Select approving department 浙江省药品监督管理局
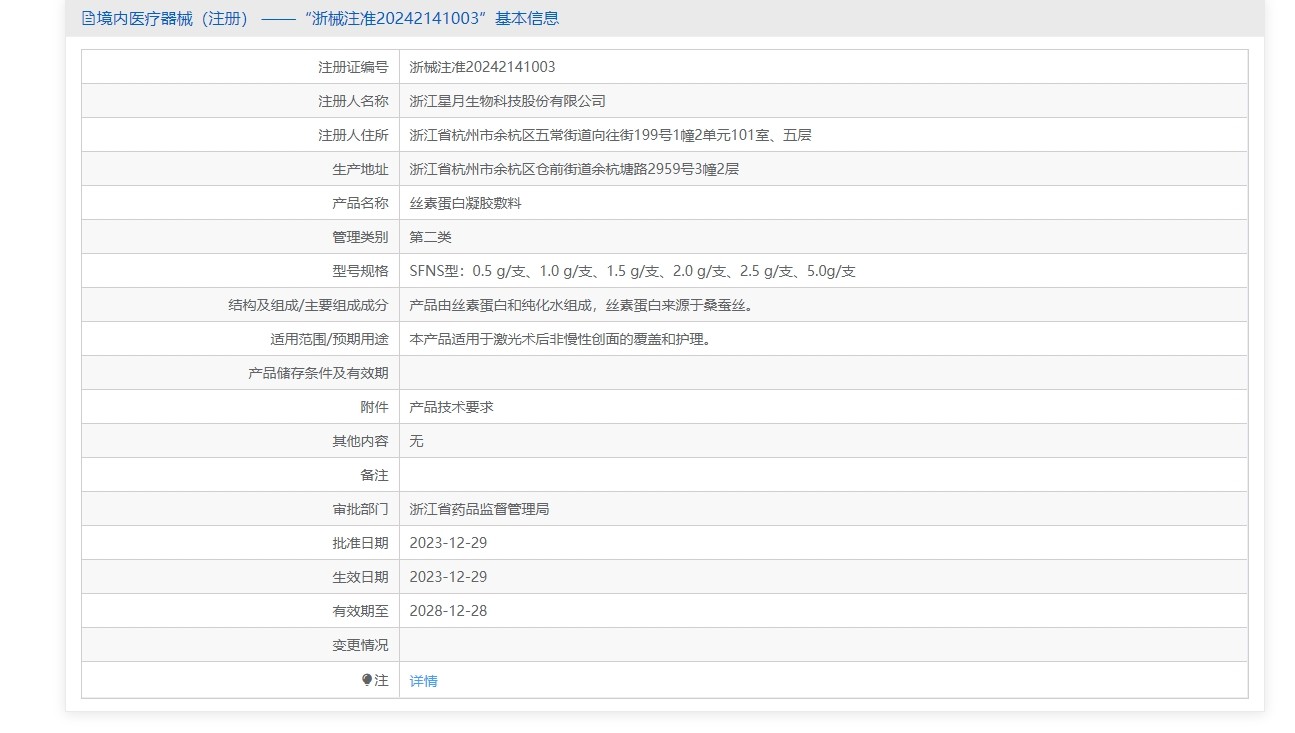Image resolution: width=1295 pixels, height=733 pixels. 480,509
